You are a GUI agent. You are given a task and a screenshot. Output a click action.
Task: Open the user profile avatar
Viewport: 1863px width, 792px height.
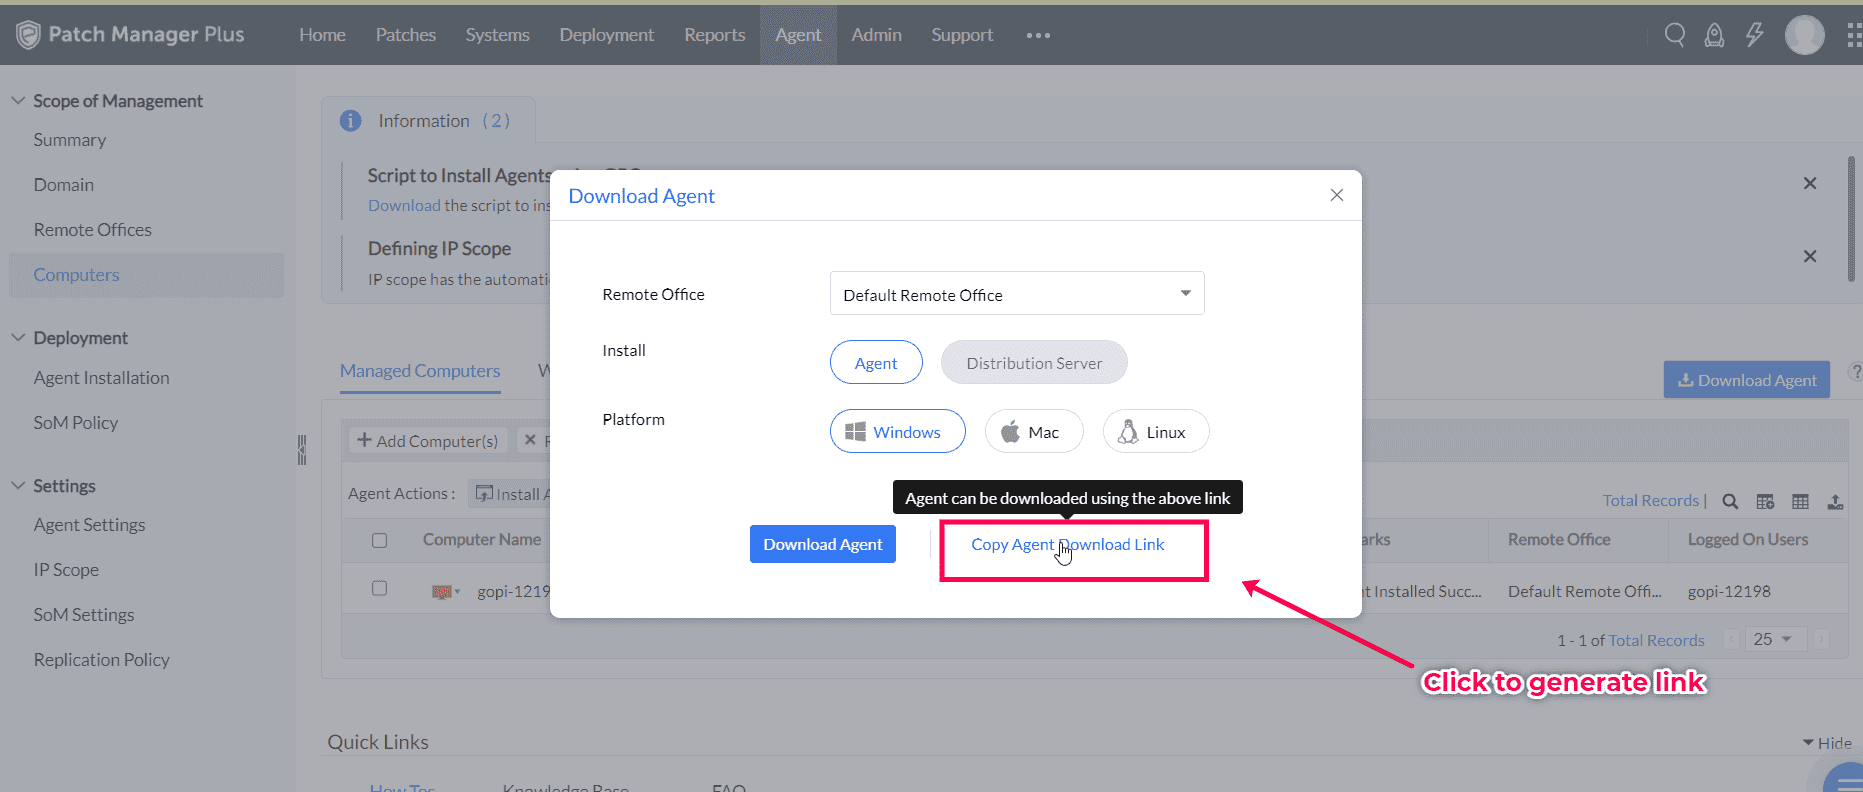pos(1805,35)
